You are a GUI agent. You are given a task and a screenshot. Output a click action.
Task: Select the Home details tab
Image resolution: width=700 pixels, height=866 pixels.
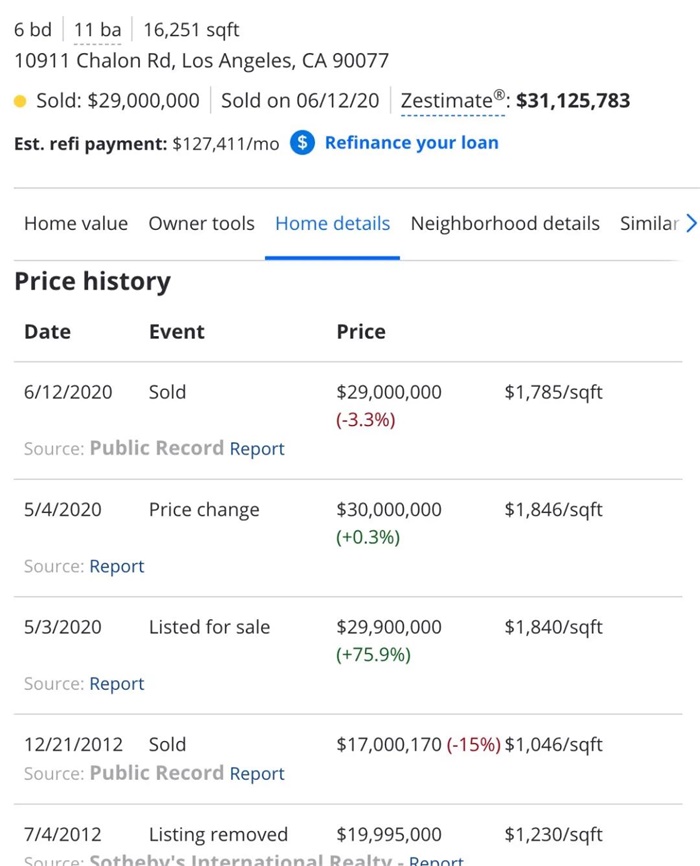click(x=332, y=224)
